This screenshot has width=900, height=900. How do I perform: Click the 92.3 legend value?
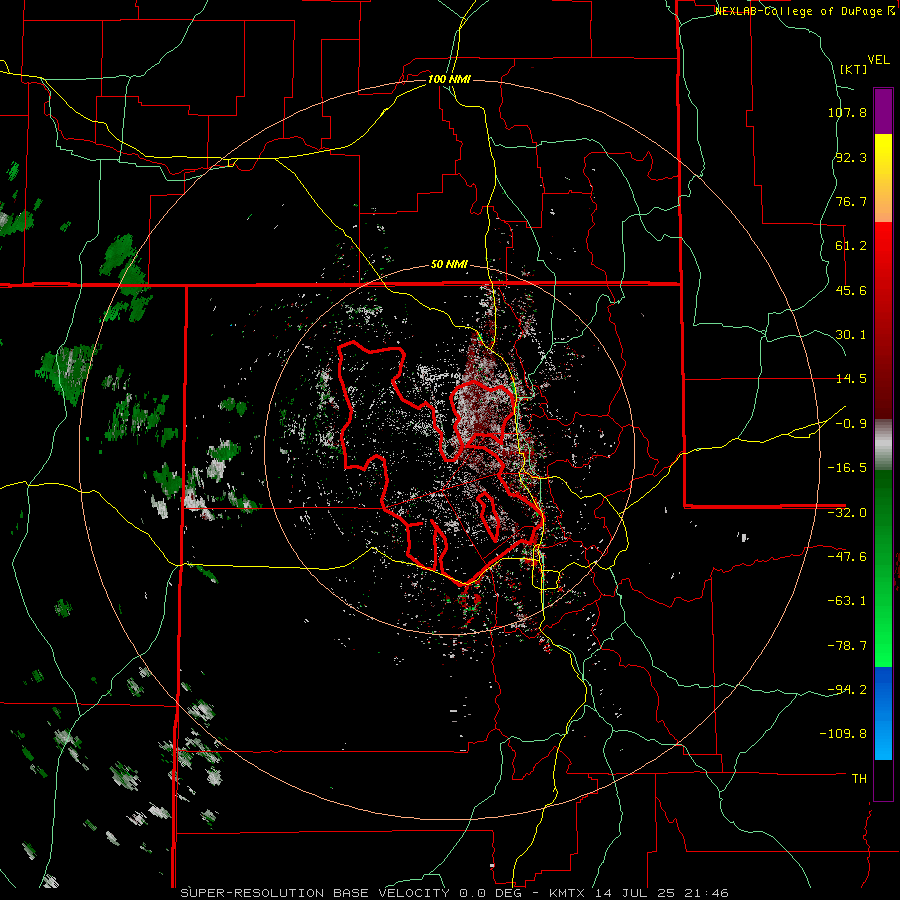pos(851,157)
